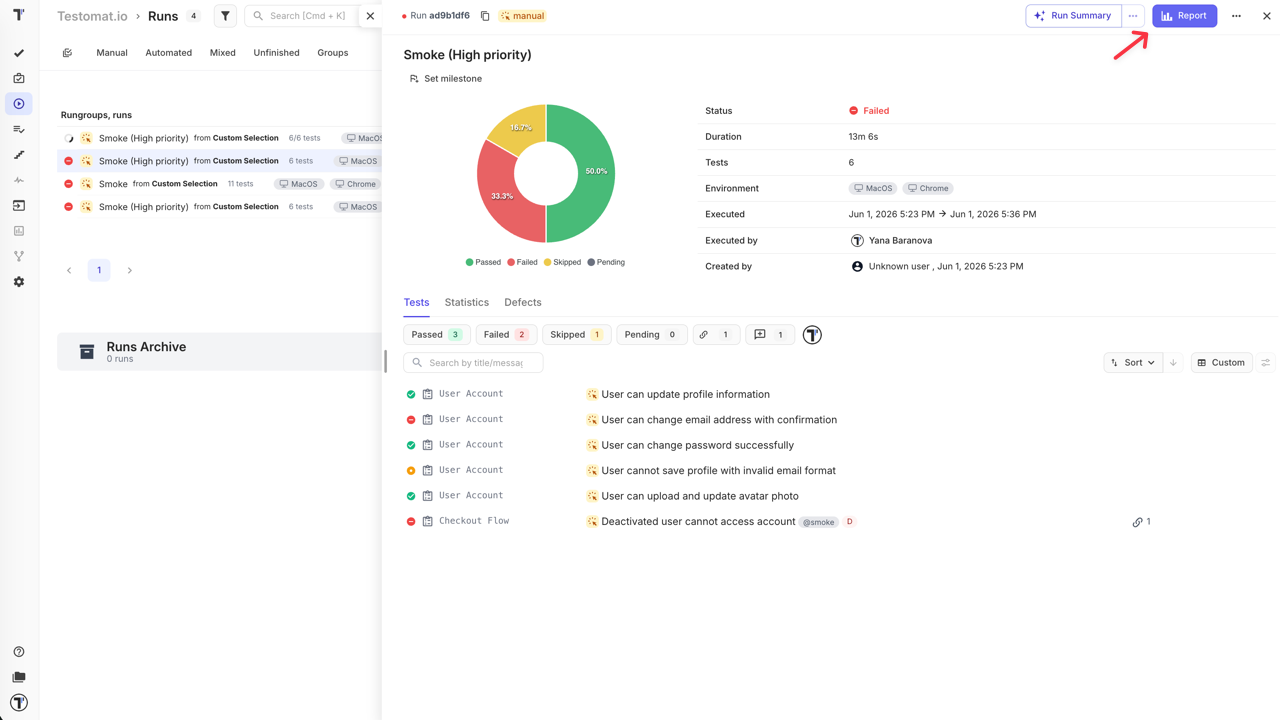
Task: Open the clipboard-check sidebar icon
Action: coord(19,78)
